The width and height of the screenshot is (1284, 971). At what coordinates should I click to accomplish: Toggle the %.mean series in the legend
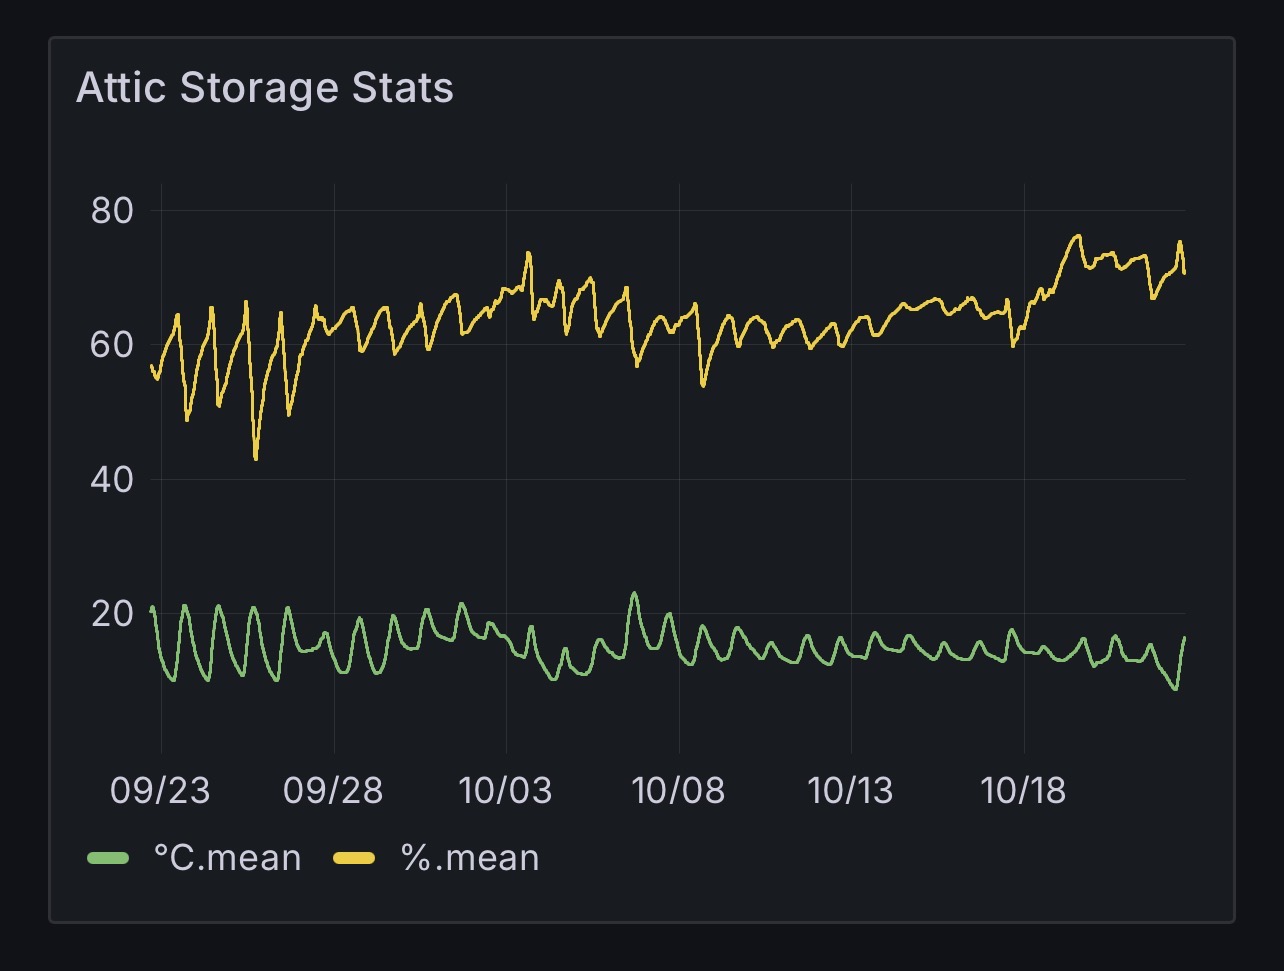coord(470,858)
